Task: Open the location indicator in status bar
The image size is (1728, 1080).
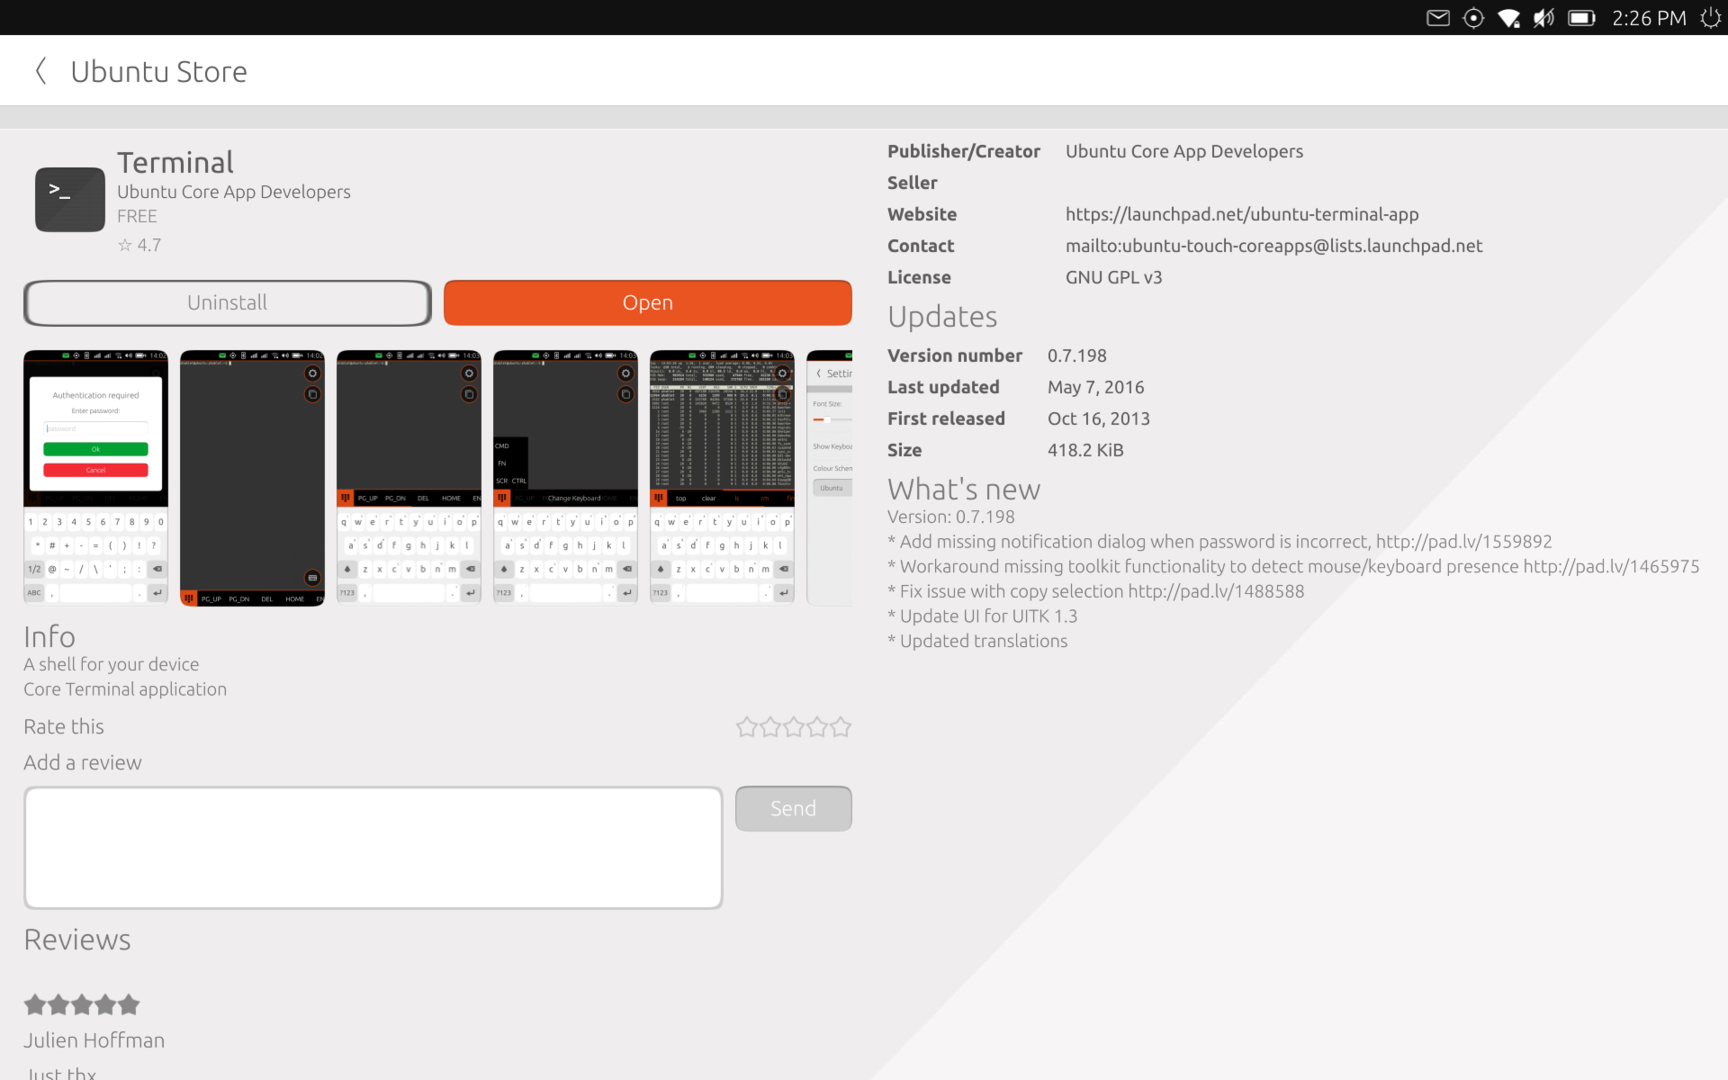Action: (x=1473, y=18)
